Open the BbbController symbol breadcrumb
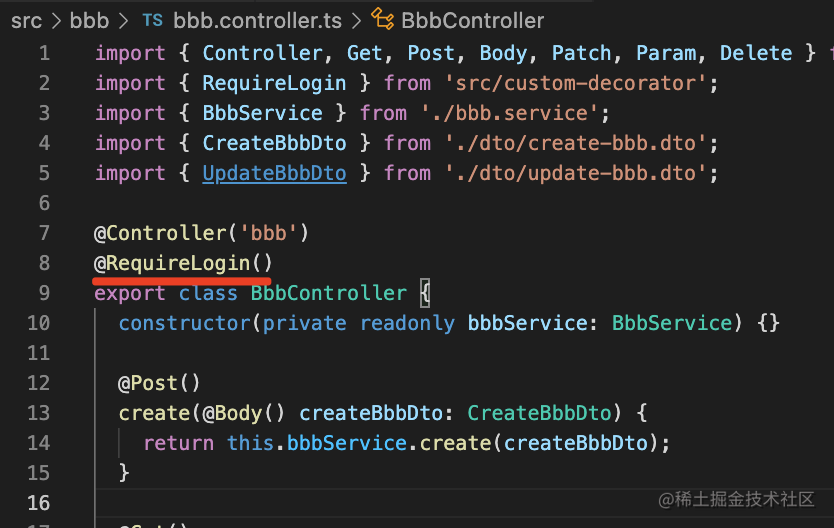 click(471, 20)
